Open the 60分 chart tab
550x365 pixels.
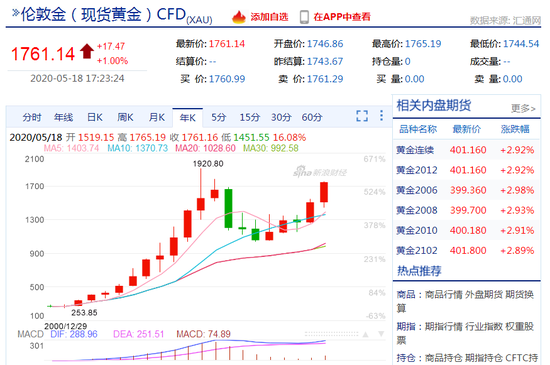[x=312, y=117]
